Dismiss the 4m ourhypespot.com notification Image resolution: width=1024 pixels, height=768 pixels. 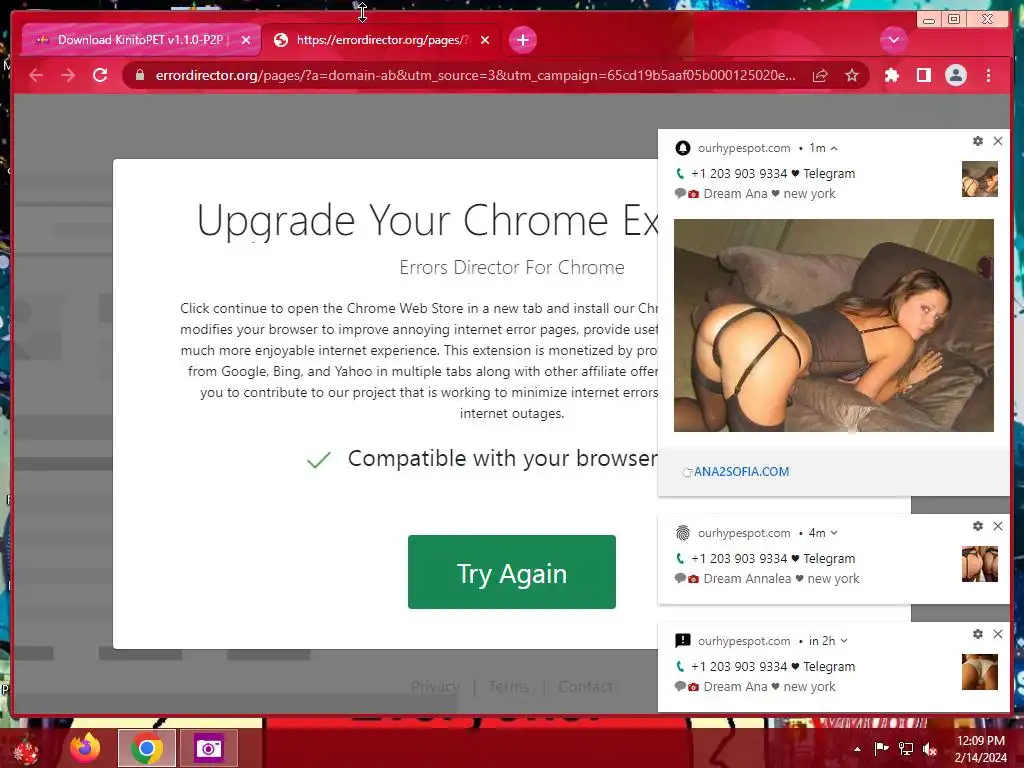click(998, 526)
